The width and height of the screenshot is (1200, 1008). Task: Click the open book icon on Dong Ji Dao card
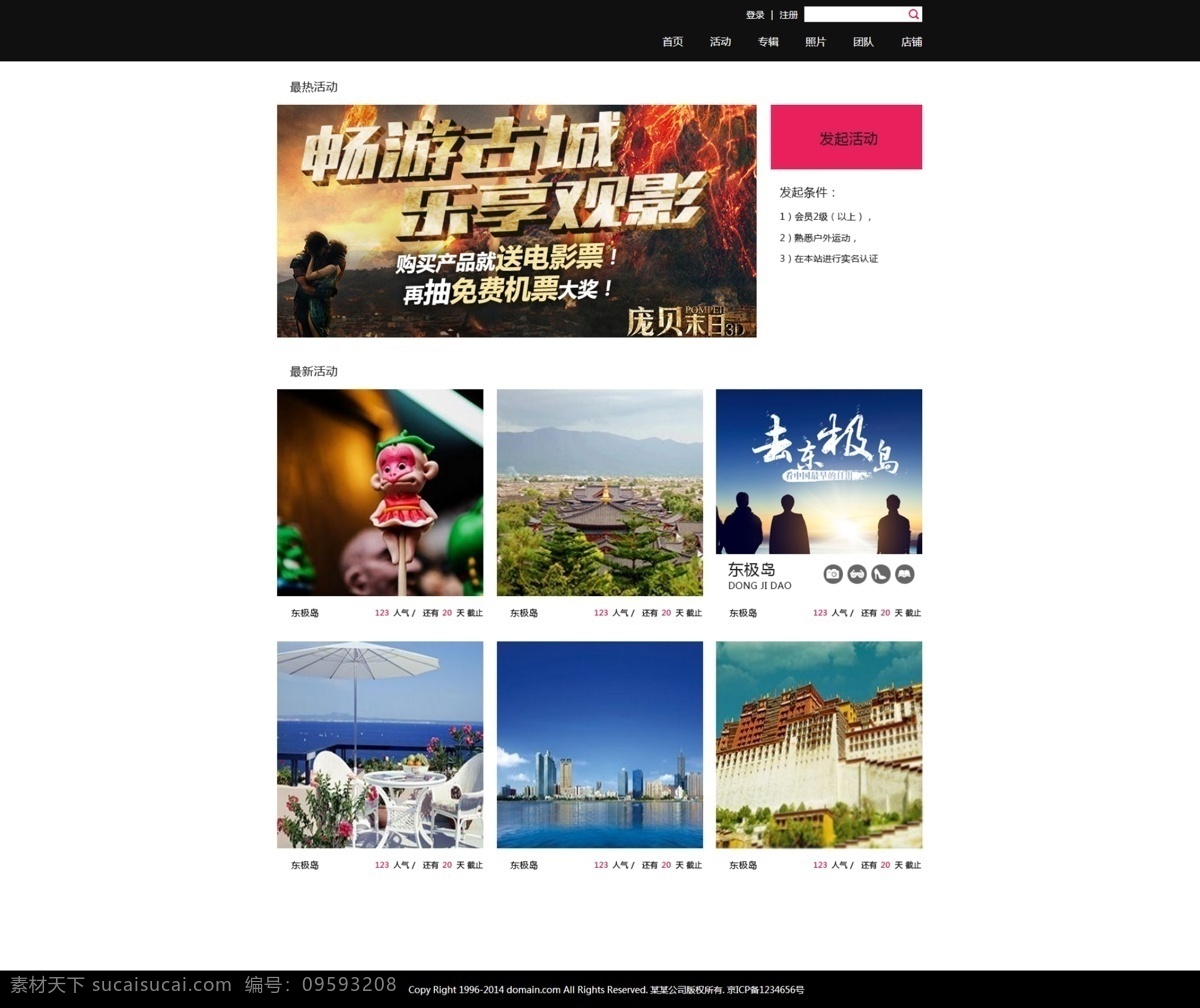(x=905, y=574)
